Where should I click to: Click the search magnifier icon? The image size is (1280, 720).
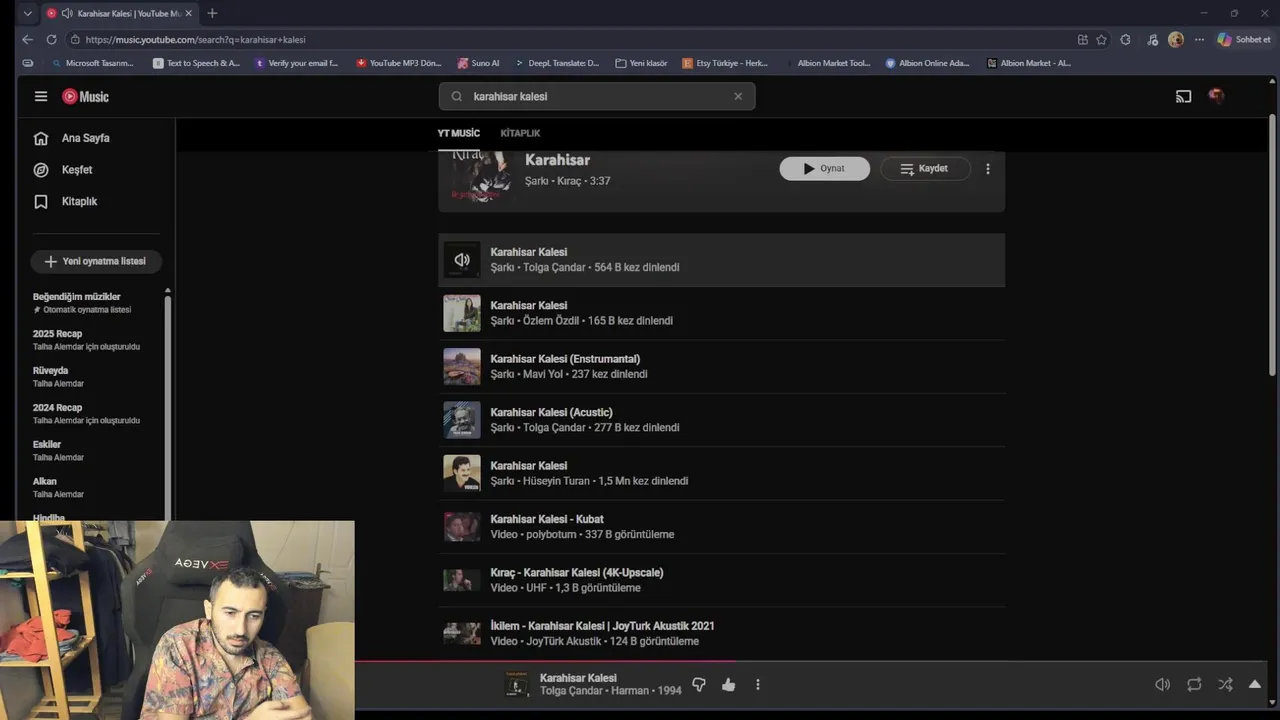tap(457, 96)
